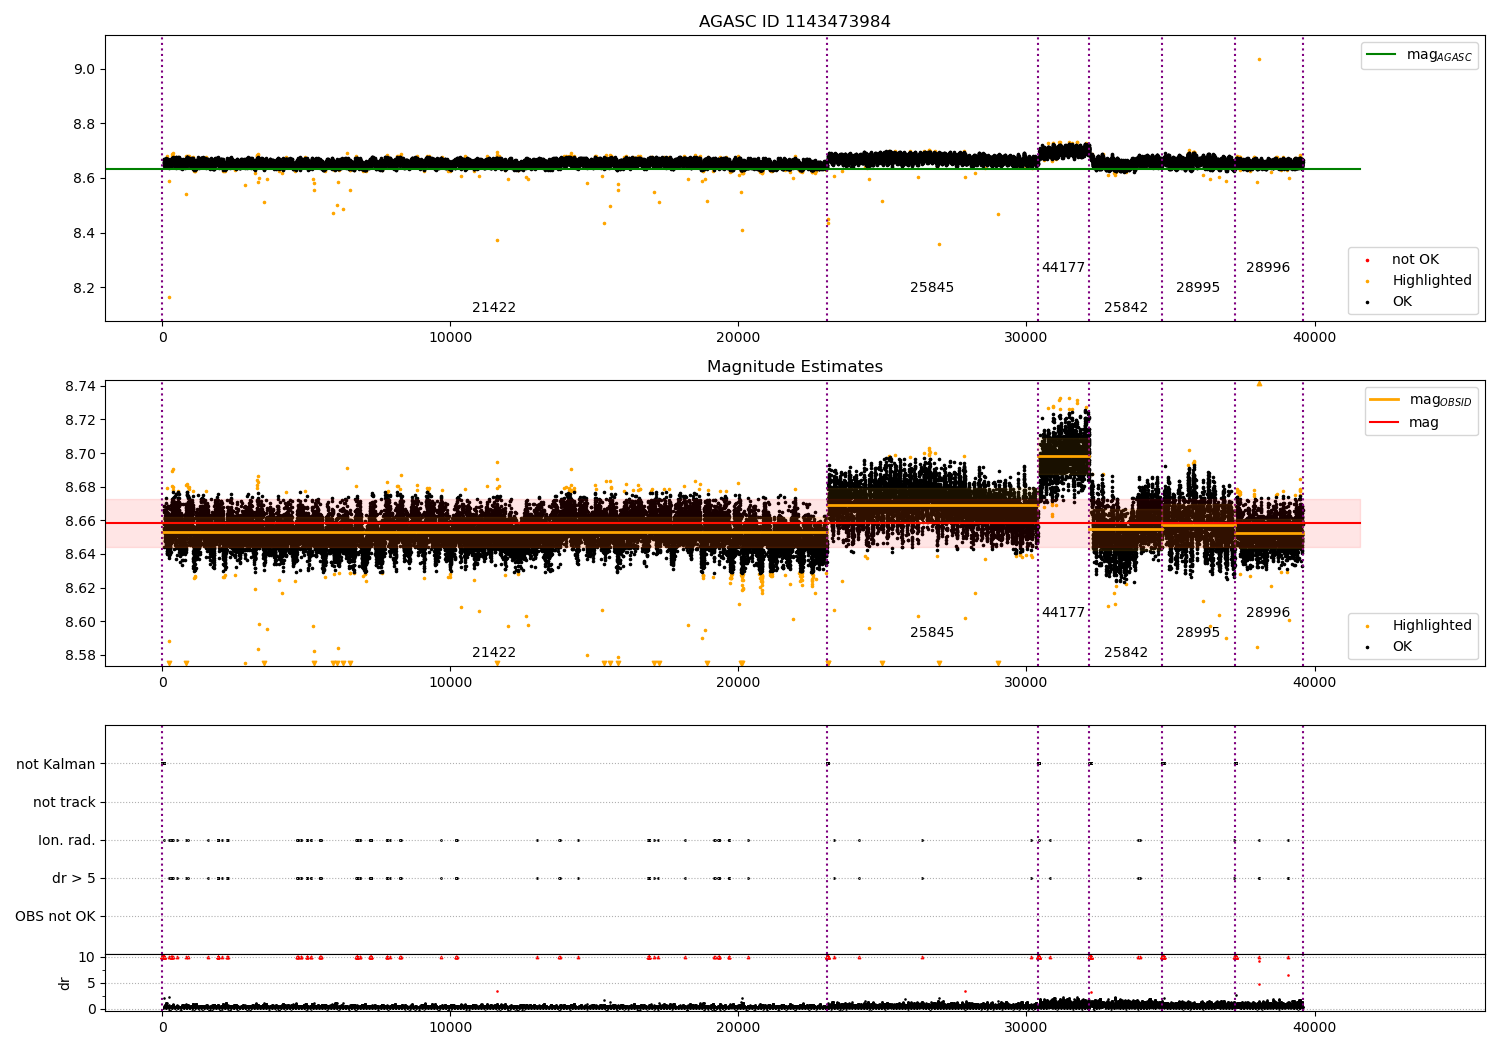Click obsid label '25845' in the AGASC ID plot
This screenshot has height=1050, width=1500.
[x=932, y=288]
